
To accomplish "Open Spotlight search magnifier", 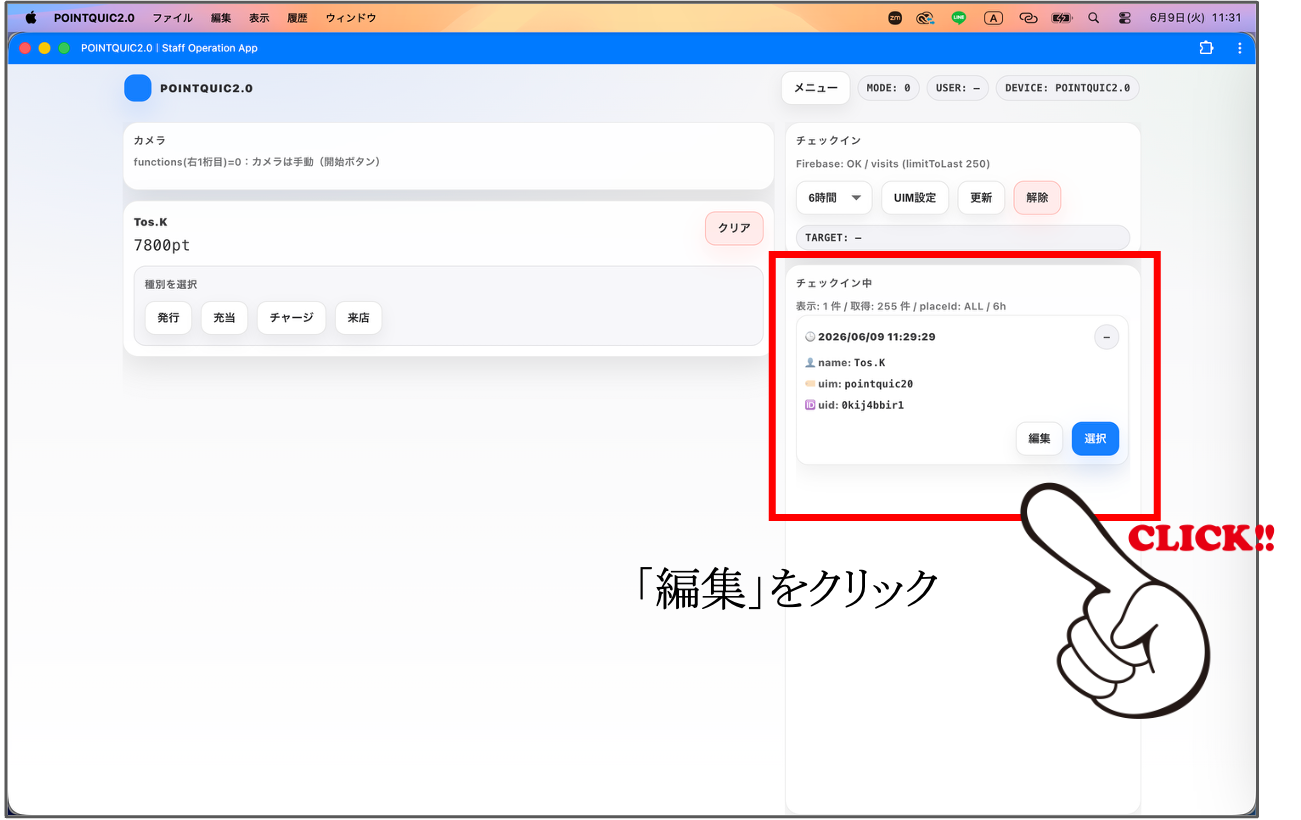I will (x=1093, y=18).
